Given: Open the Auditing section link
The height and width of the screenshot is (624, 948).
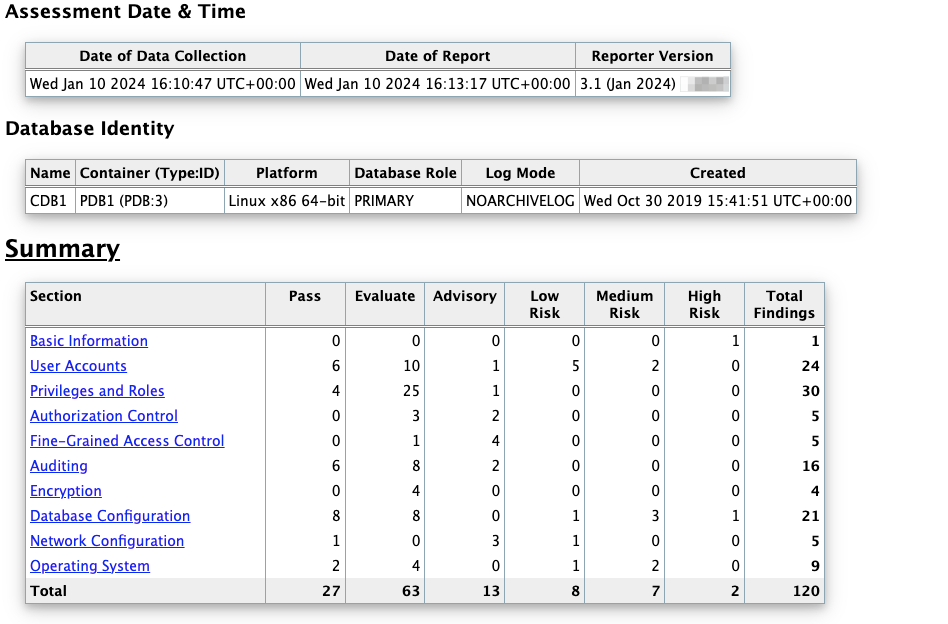Looking at the screenshot, I should 59,466.
